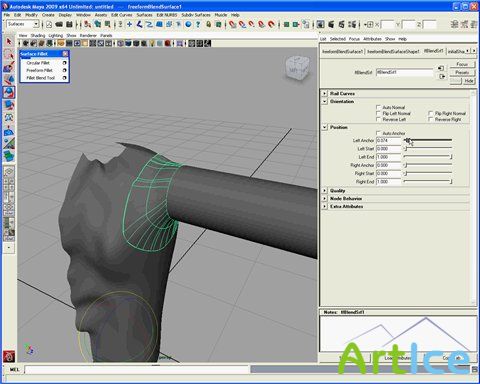Click the blue sphere mask icon
Image resolution: width=480 pixels, height=384 pixels.
188,24
